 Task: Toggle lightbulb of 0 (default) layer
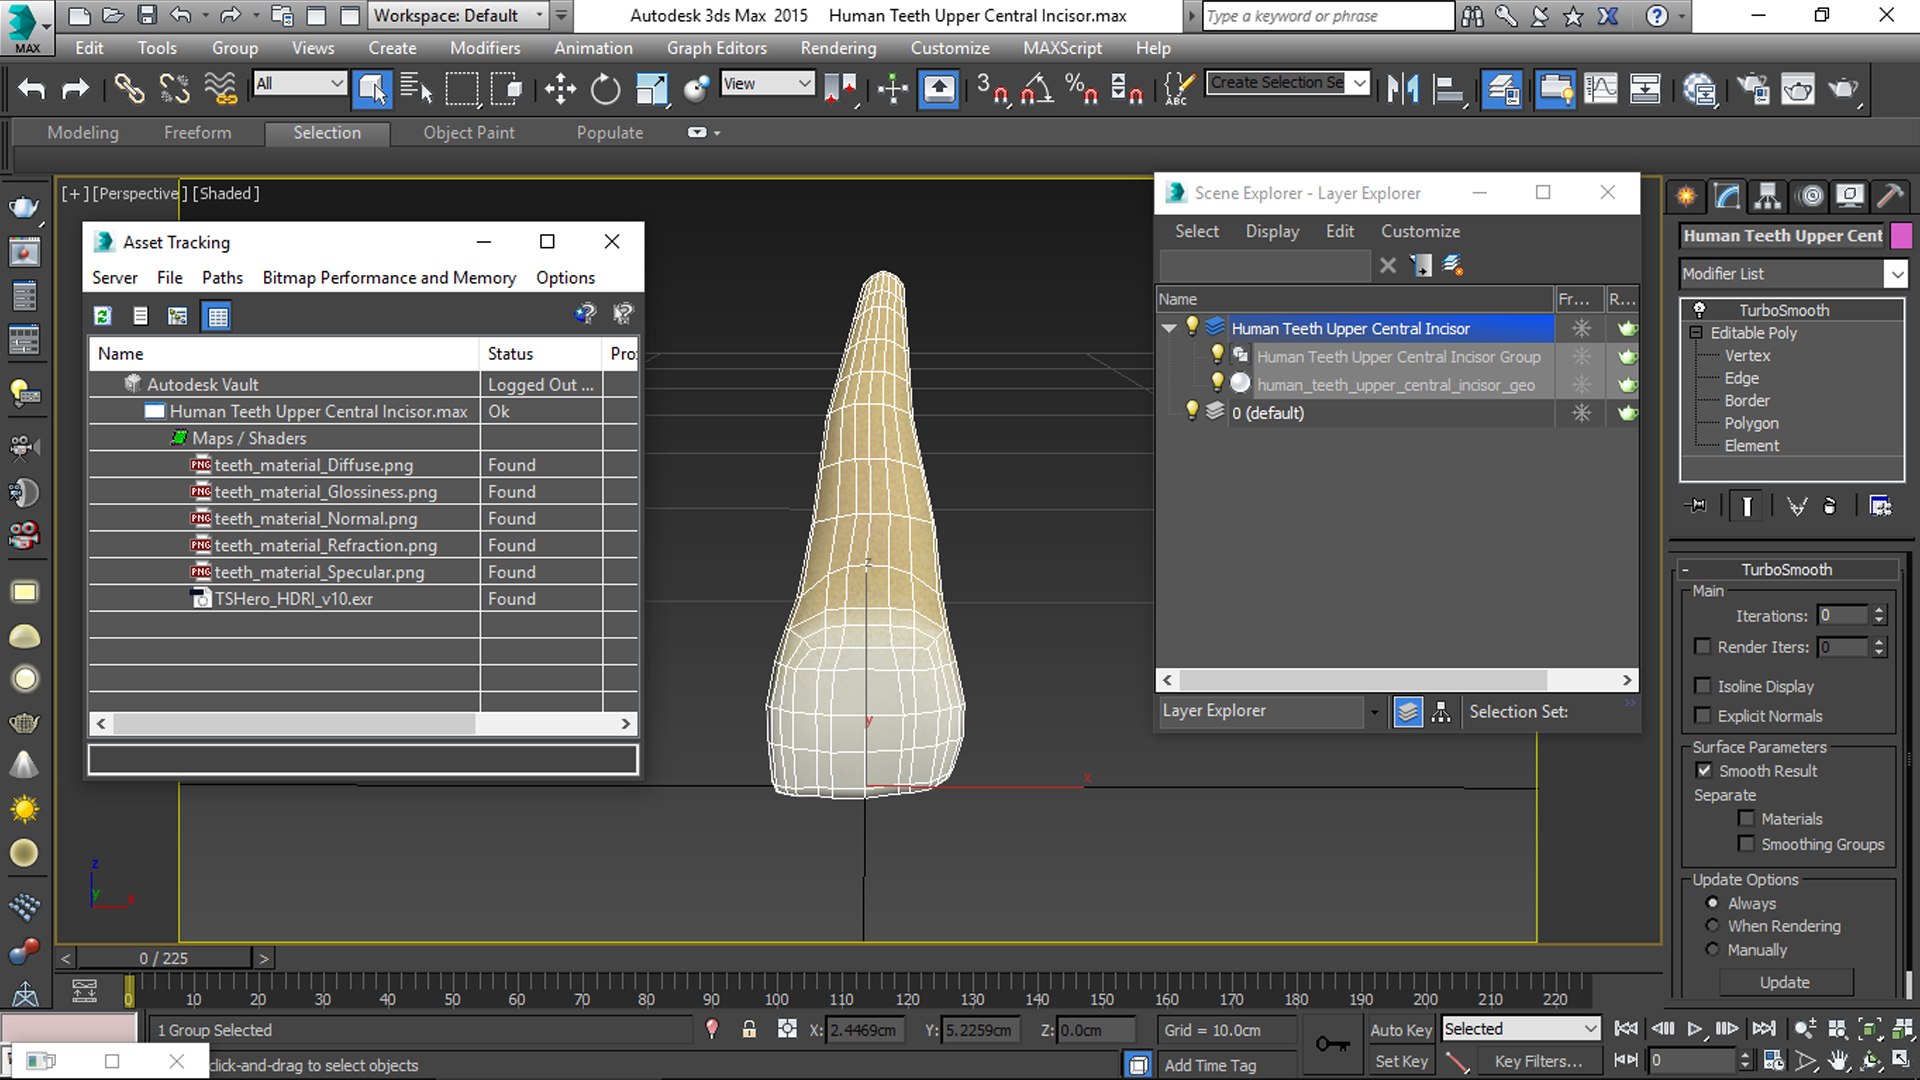[1191, 411]
